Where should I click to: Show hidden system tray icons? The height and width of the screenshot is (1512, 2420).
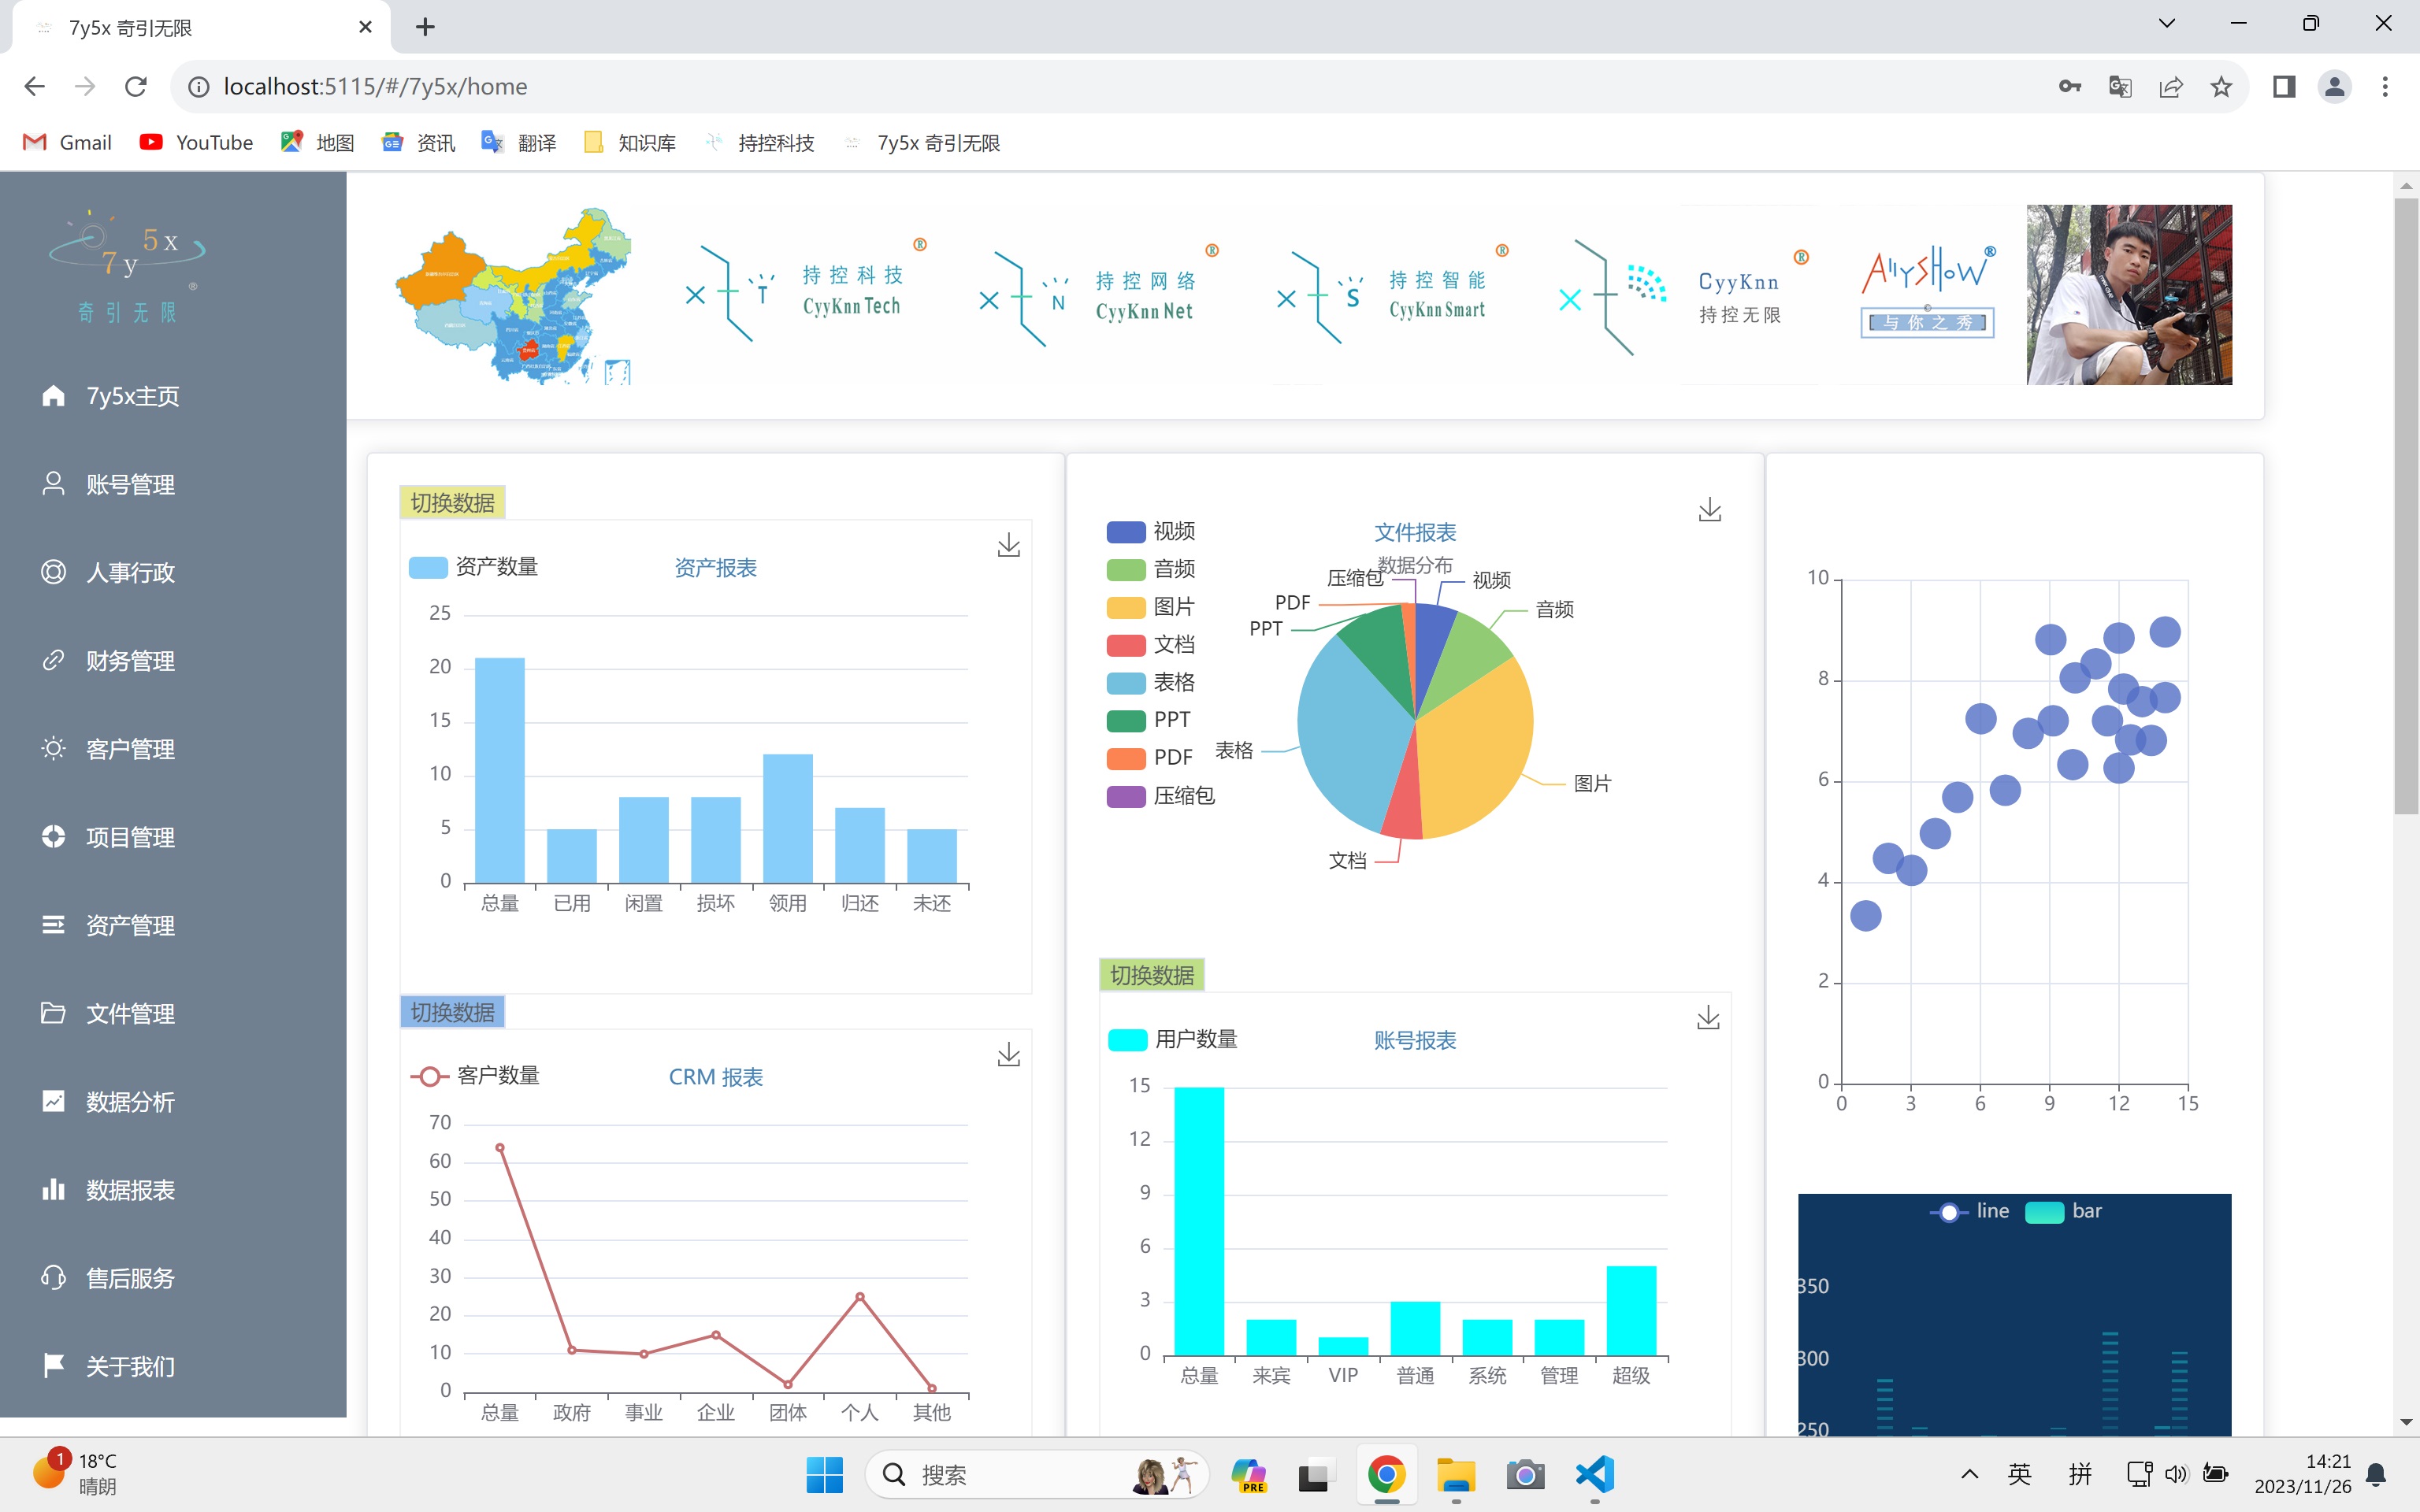point(1969,1474)
